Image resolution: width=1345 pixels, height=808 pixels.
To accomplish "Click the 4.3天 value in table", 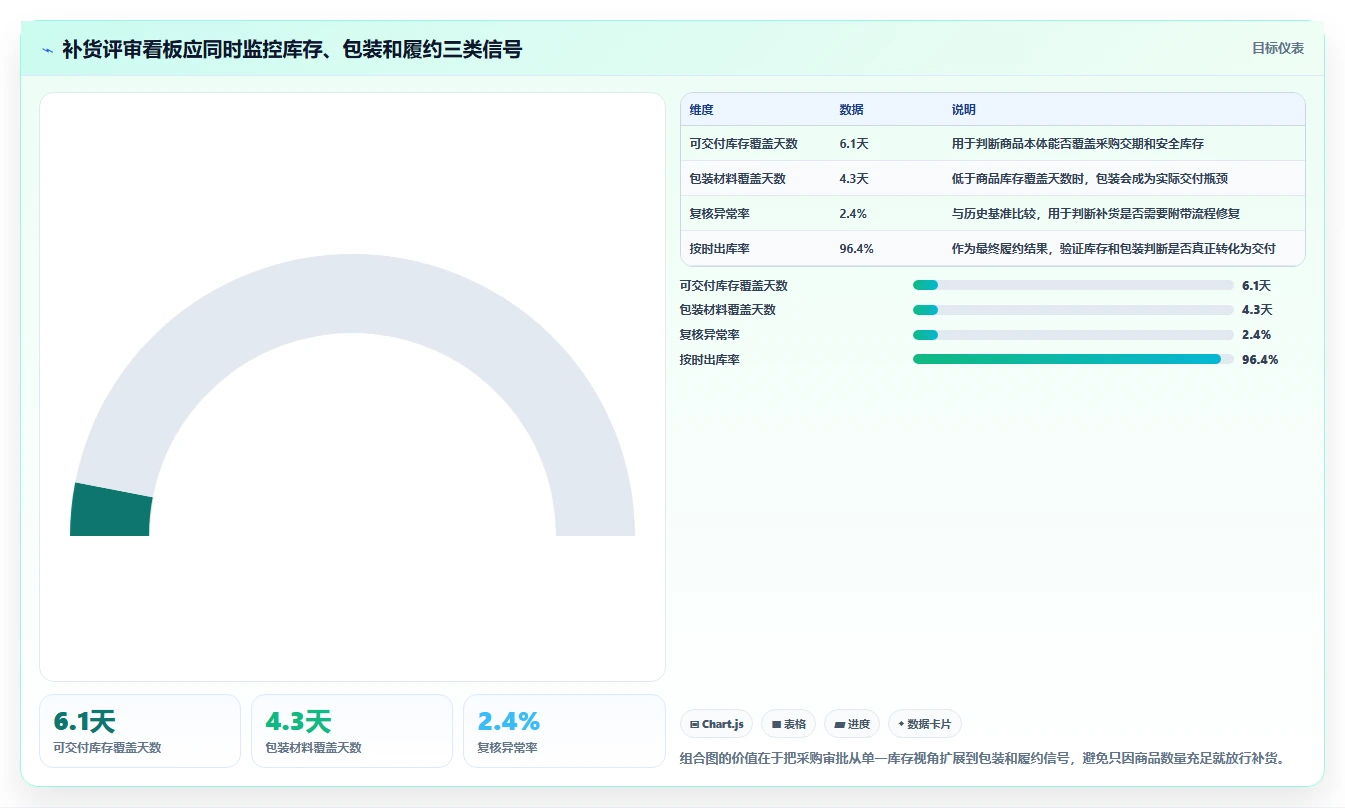I will click(854, 179).
